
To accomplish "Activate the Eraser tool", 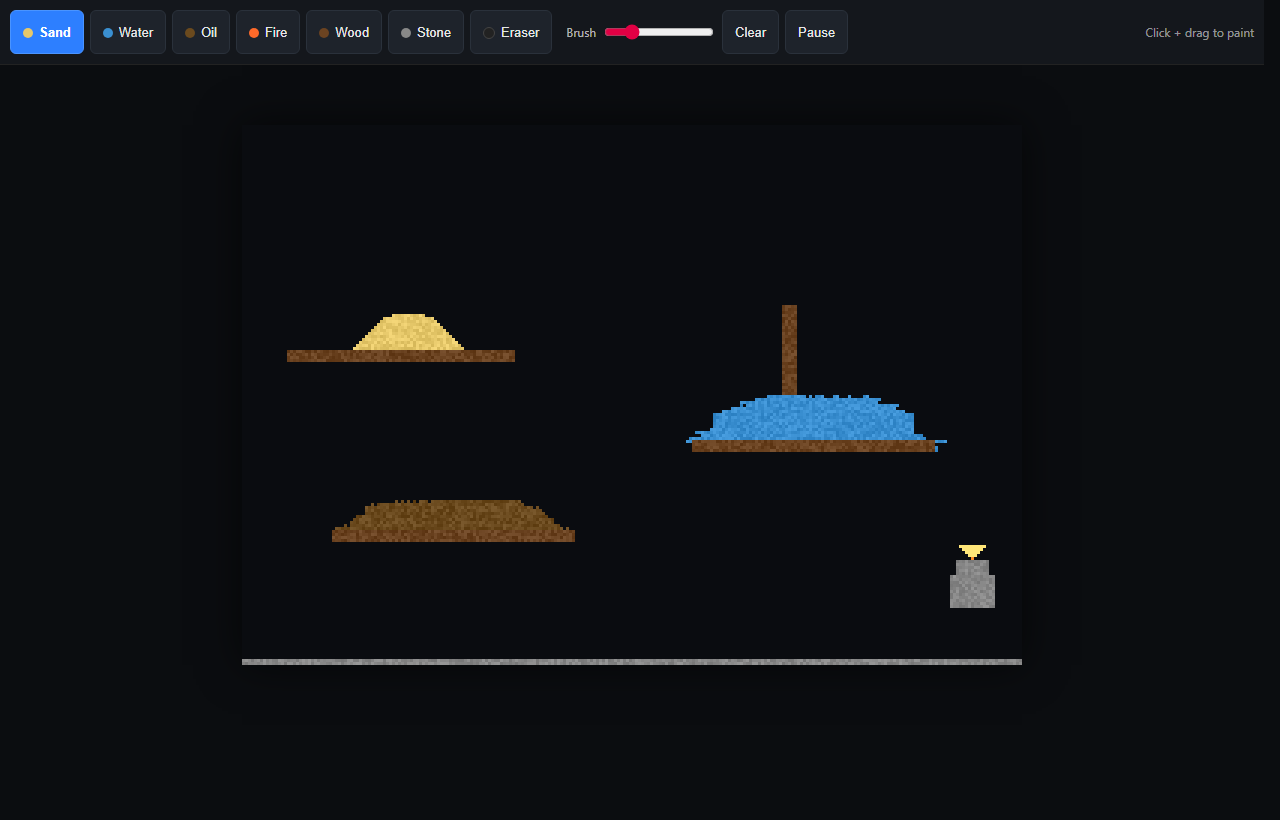I will [x=511, y=32].
